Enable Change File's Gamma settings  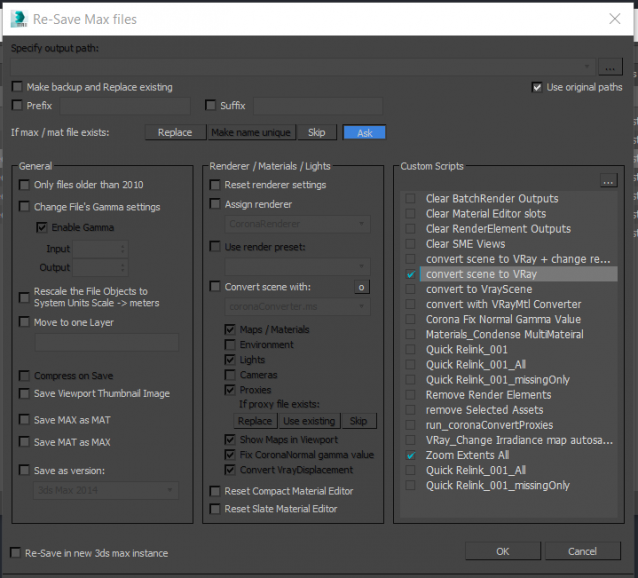coord(24,207)
